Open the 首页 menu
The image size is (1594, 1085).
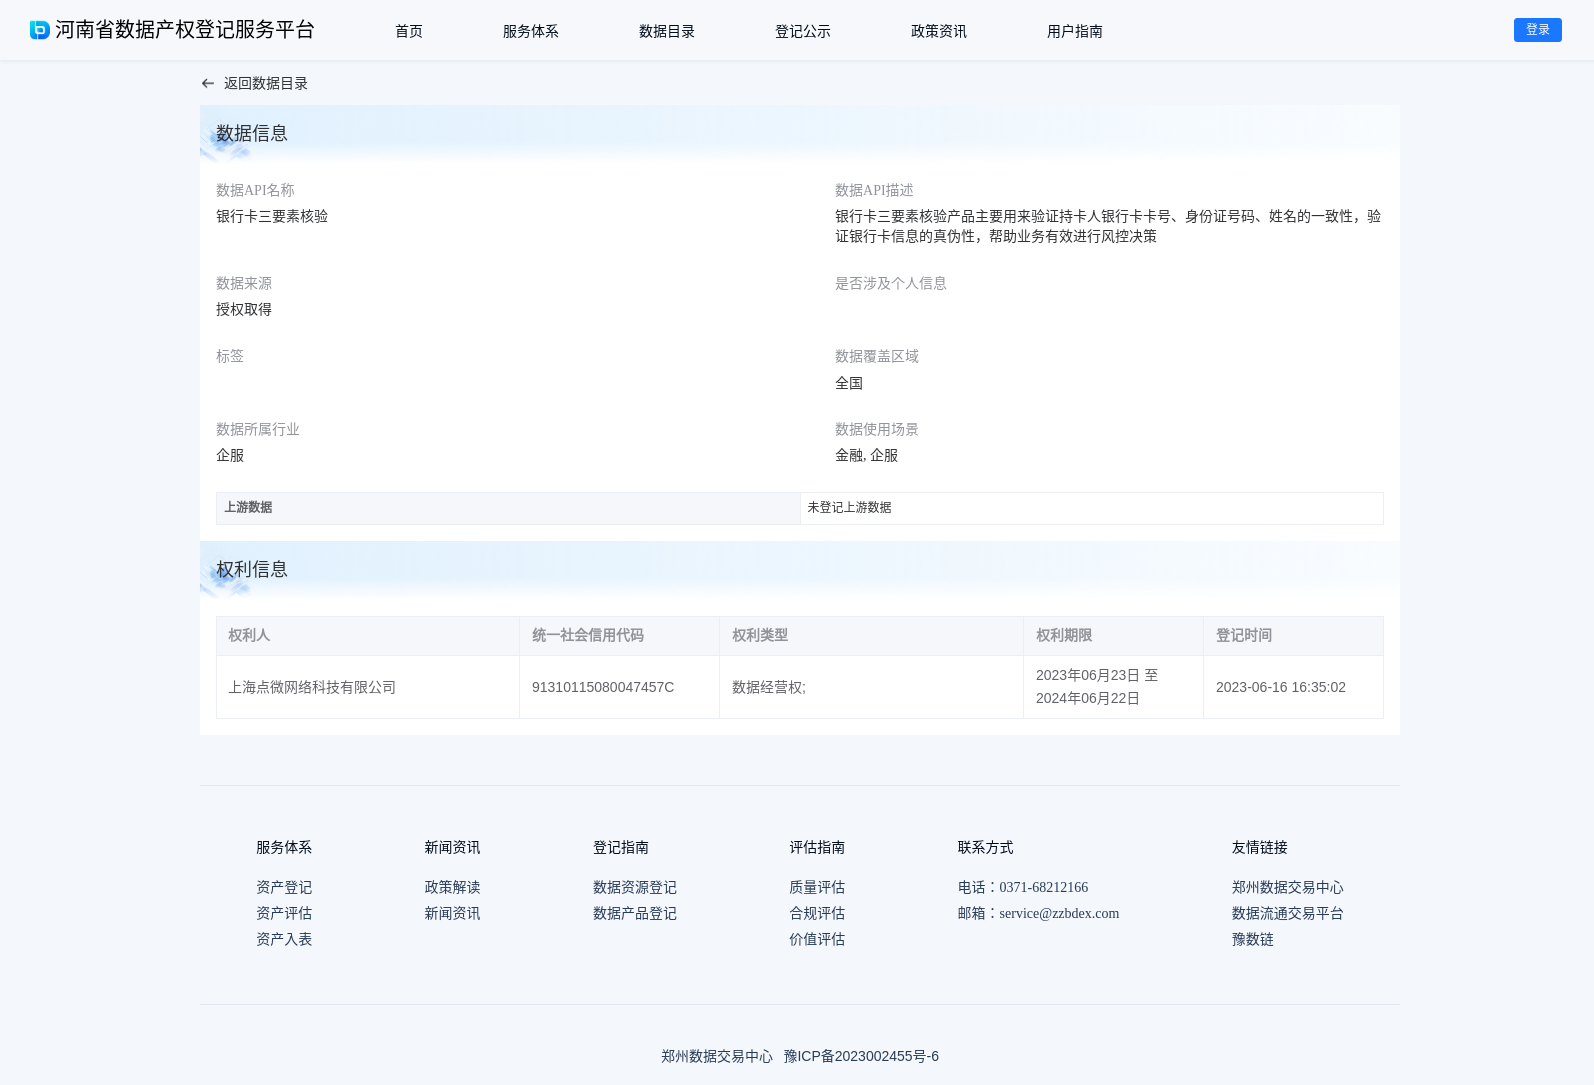pyautogui.click(x=409, y=31)
